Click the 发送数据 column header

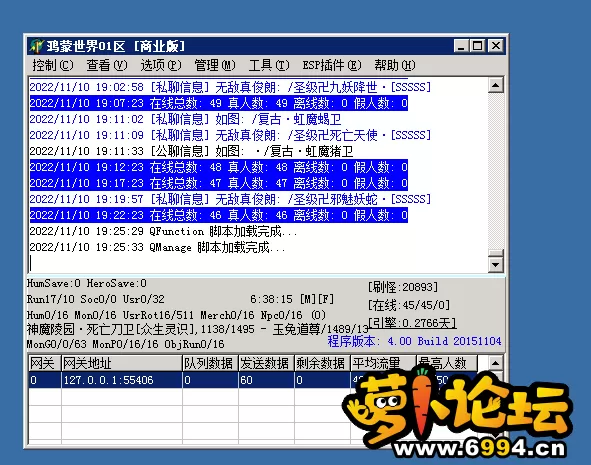pos(266,363)
